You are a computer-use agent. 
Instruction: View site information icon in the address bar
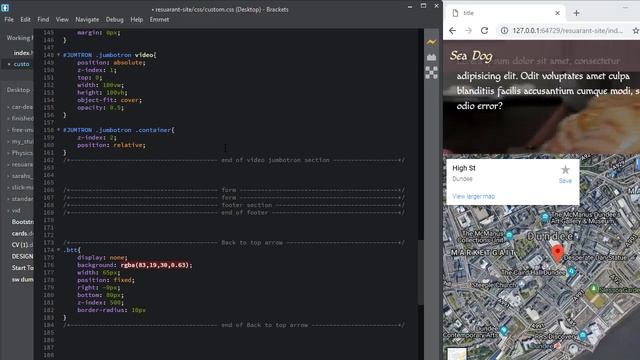pyautogui.click(x=504, y=31)
